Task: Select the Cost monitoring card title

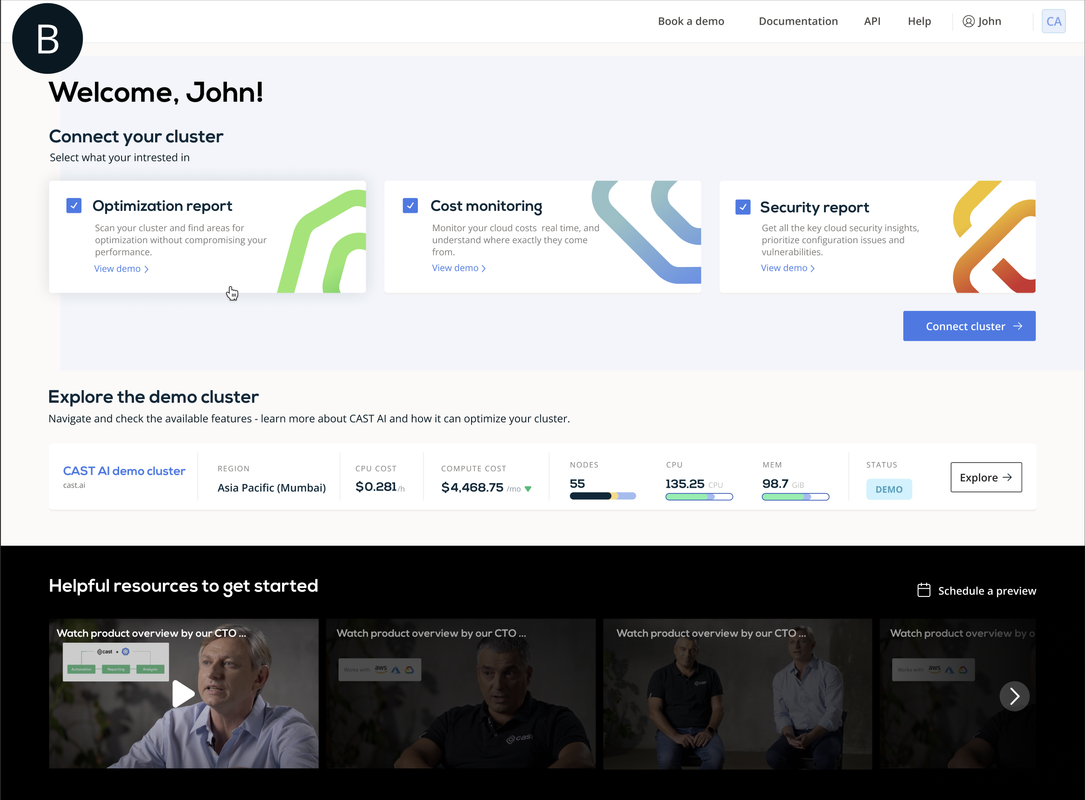Action: point(486,206)
